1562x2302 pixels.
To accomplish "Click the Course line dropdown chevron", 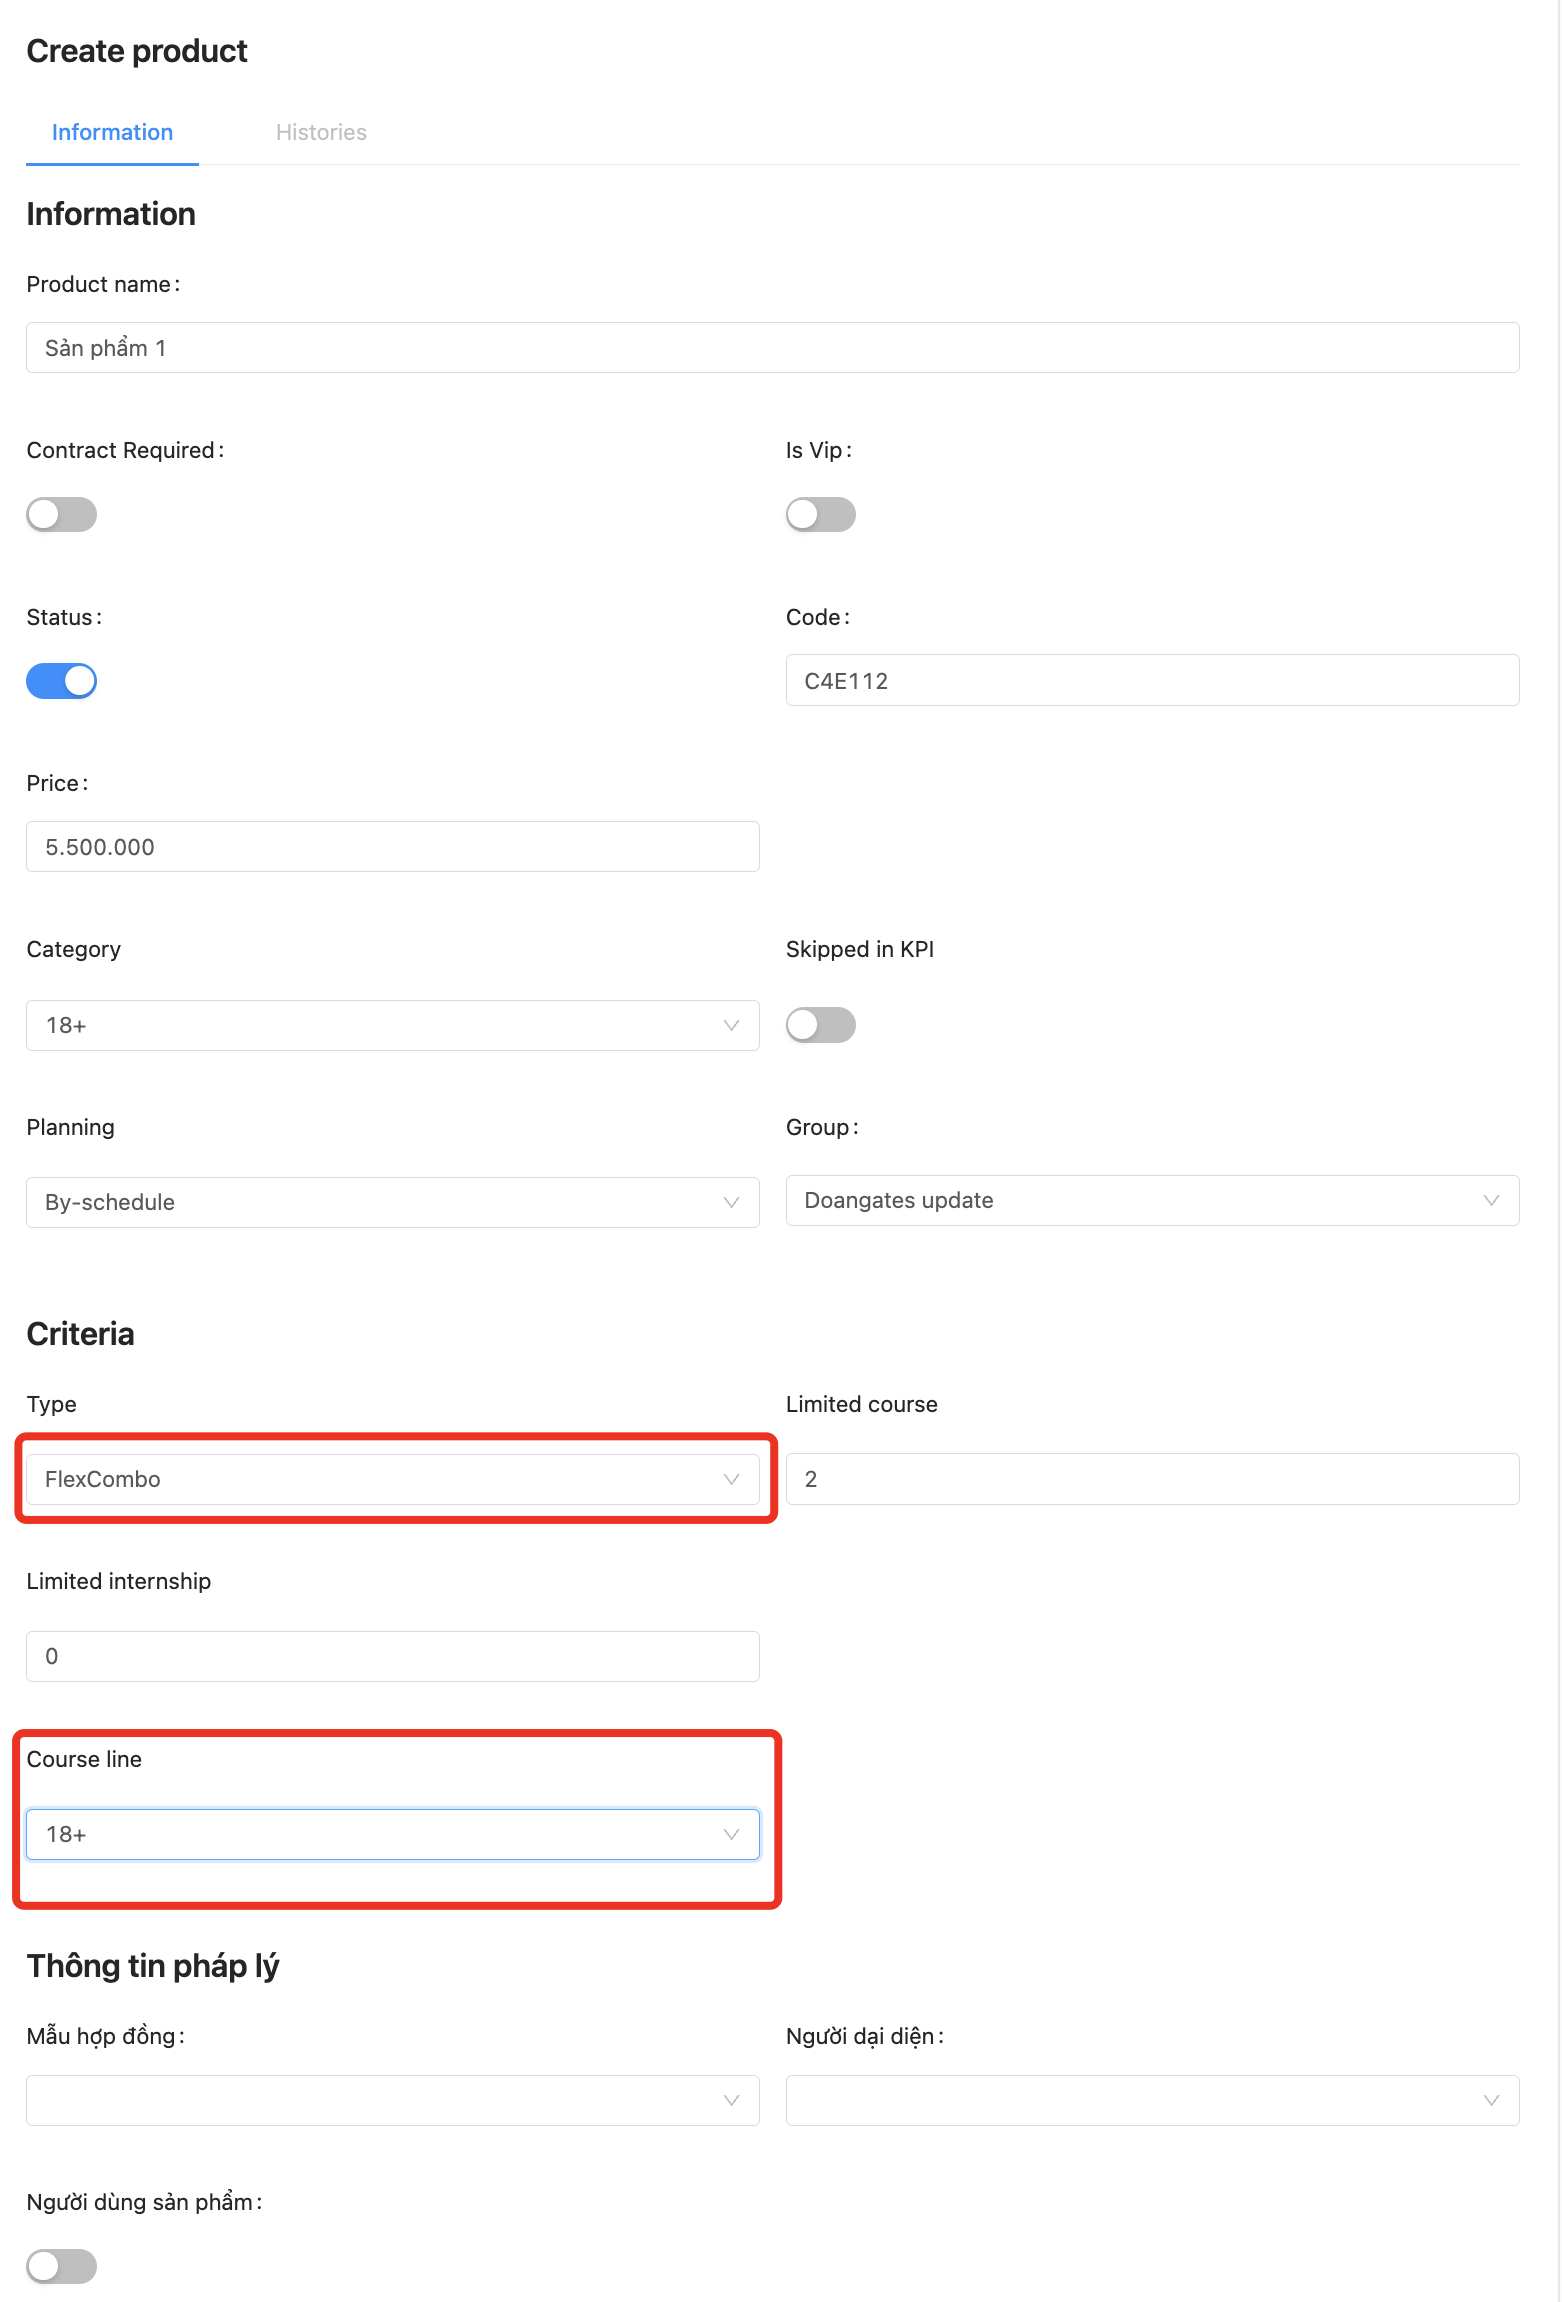I will [731, 1834].
